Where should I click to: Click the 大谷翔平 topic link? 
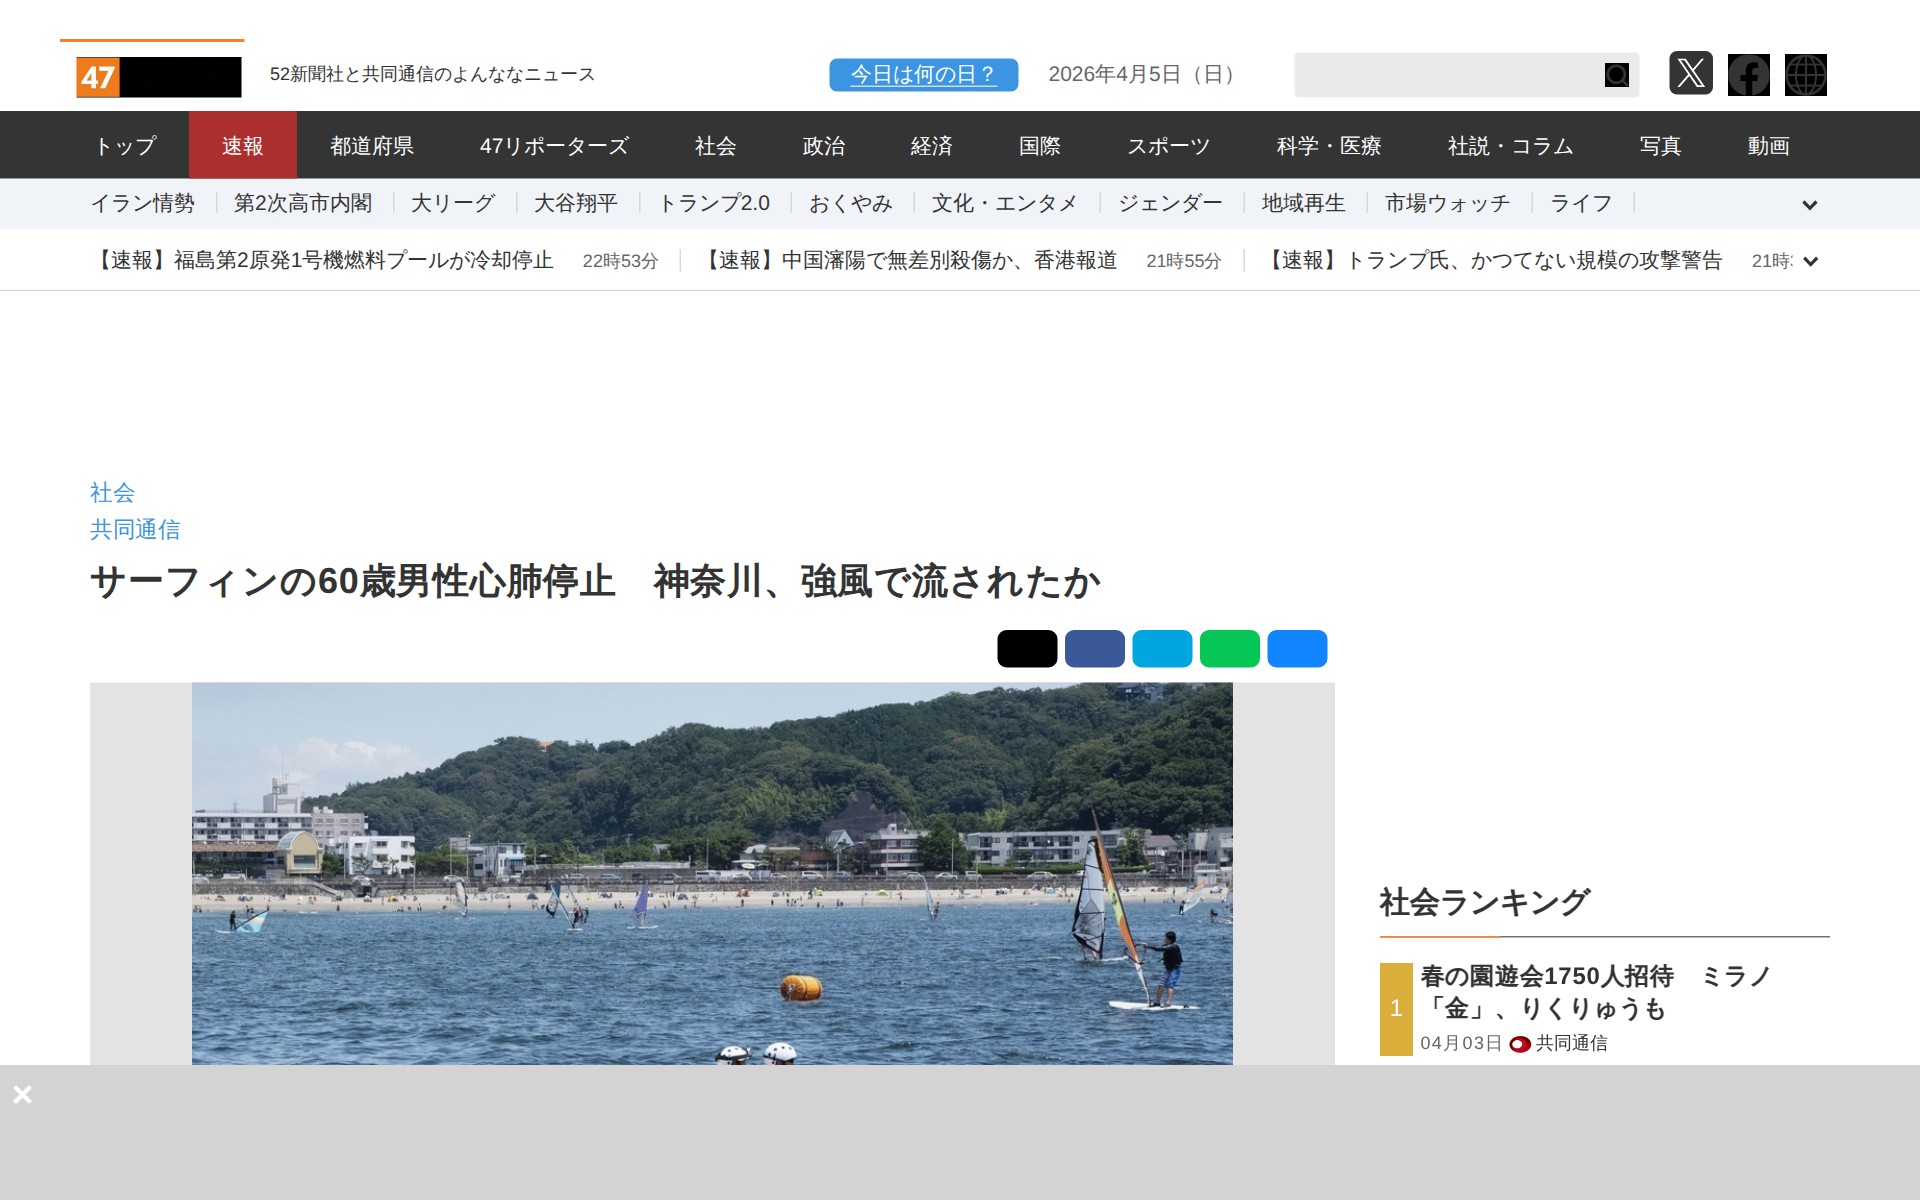coord(575,204)
